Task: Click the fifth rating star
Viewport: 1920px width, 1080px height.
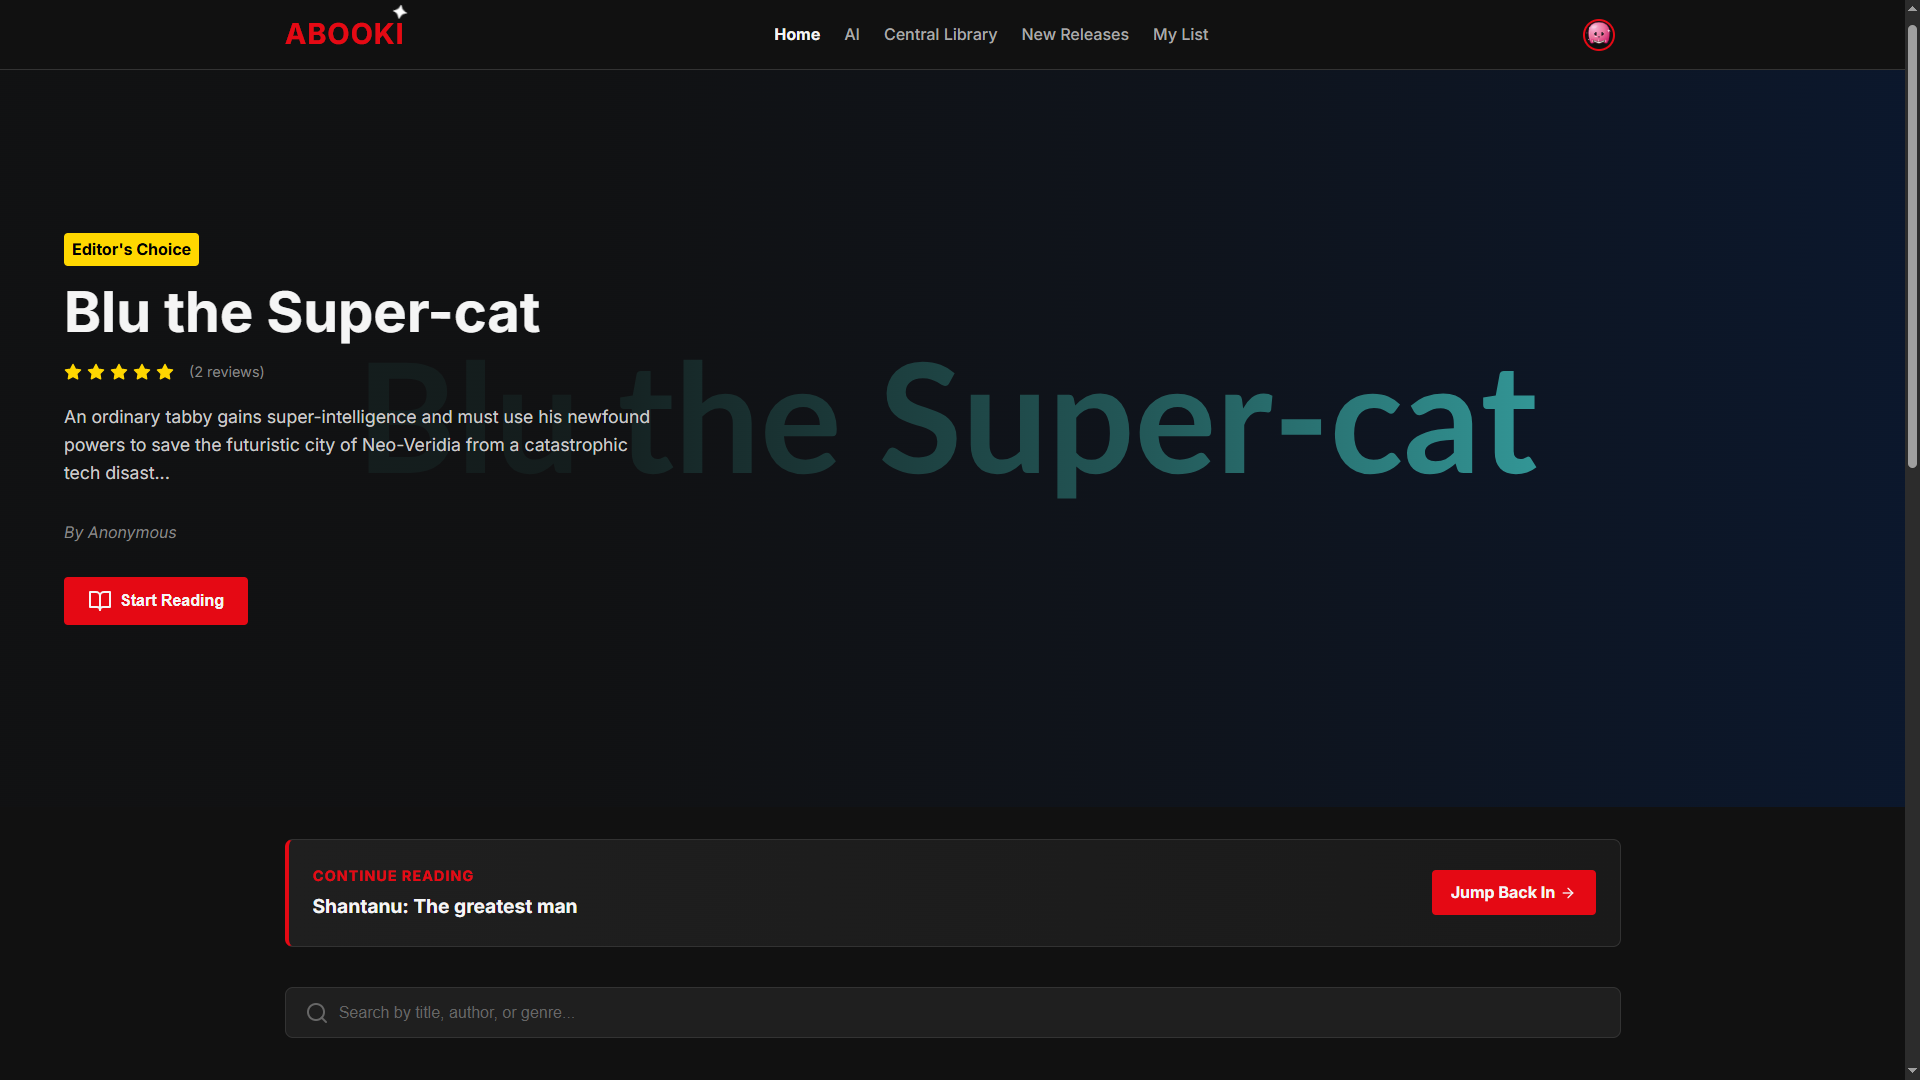Action: (x=165, y=372)
